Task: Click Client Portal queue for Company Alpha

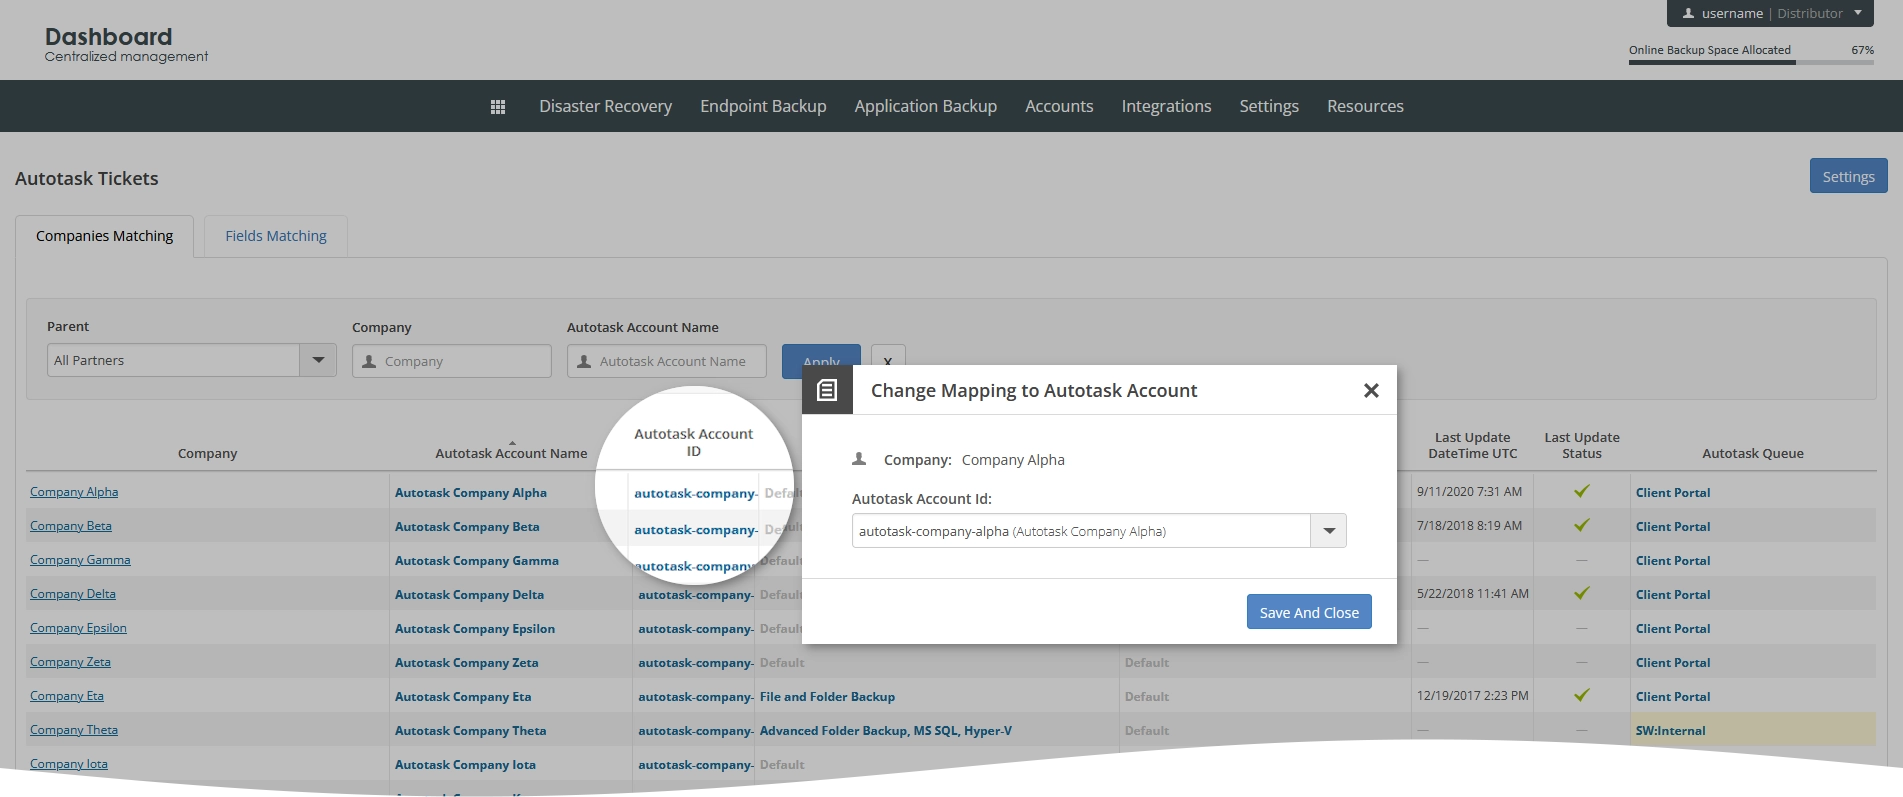Action: click(1673, 493)
